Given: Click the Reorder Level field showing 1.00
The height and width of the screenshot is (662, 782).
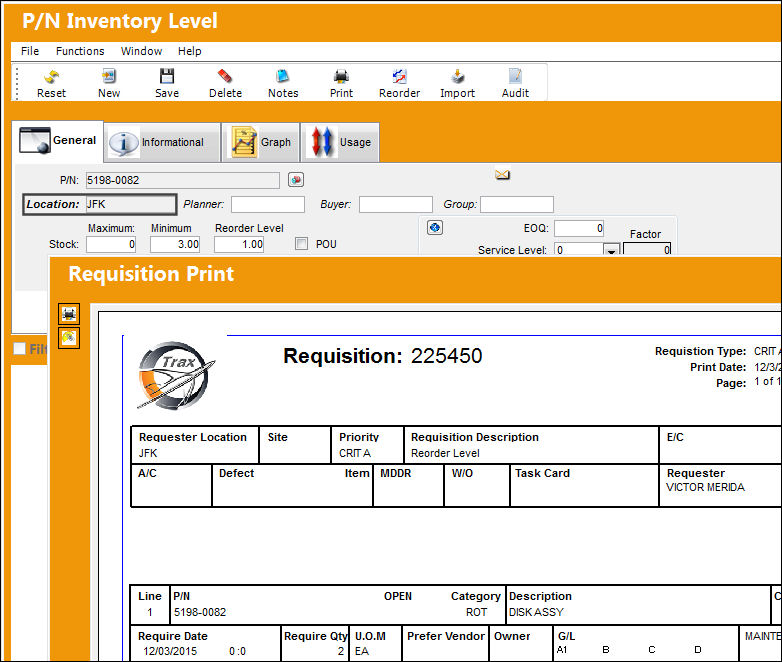Looking at the screenshot, I should tap(239, 244).
